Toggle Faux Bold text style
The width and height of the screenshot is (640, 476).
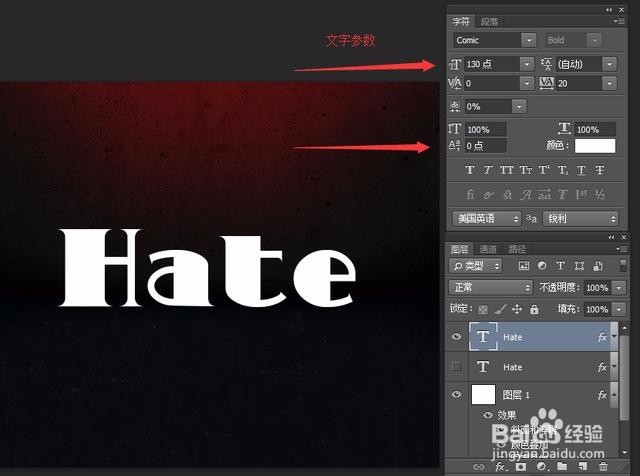coord(470,170)
